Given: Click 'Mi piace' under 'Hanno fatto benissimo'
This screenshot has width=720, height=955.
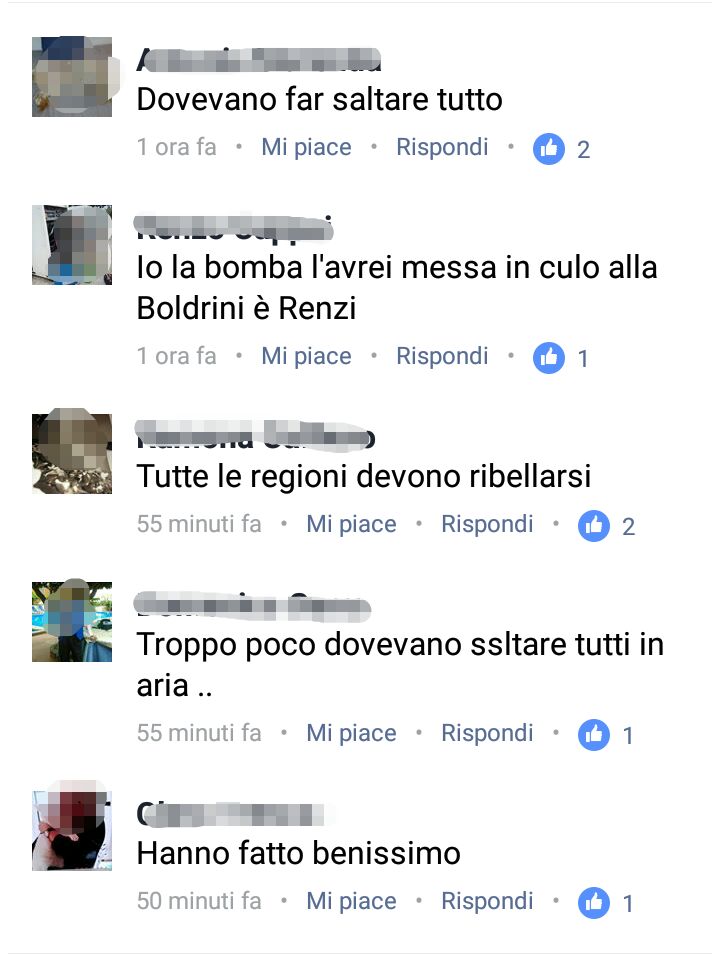Looking at the screenshot, I should [x=351, y=901].
